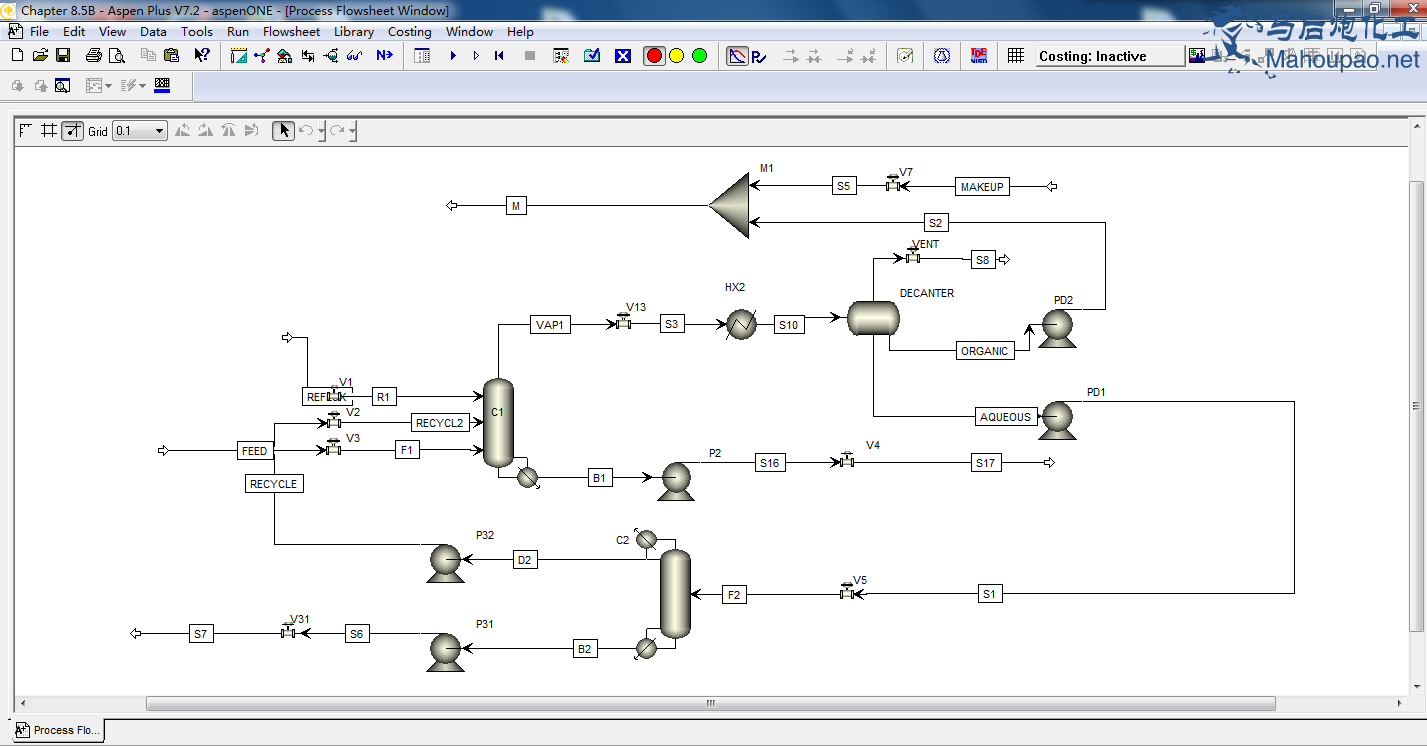This screenshot has height=747, width=1427.
Task: Open the File menu
Action: click(x=39, y=31)
